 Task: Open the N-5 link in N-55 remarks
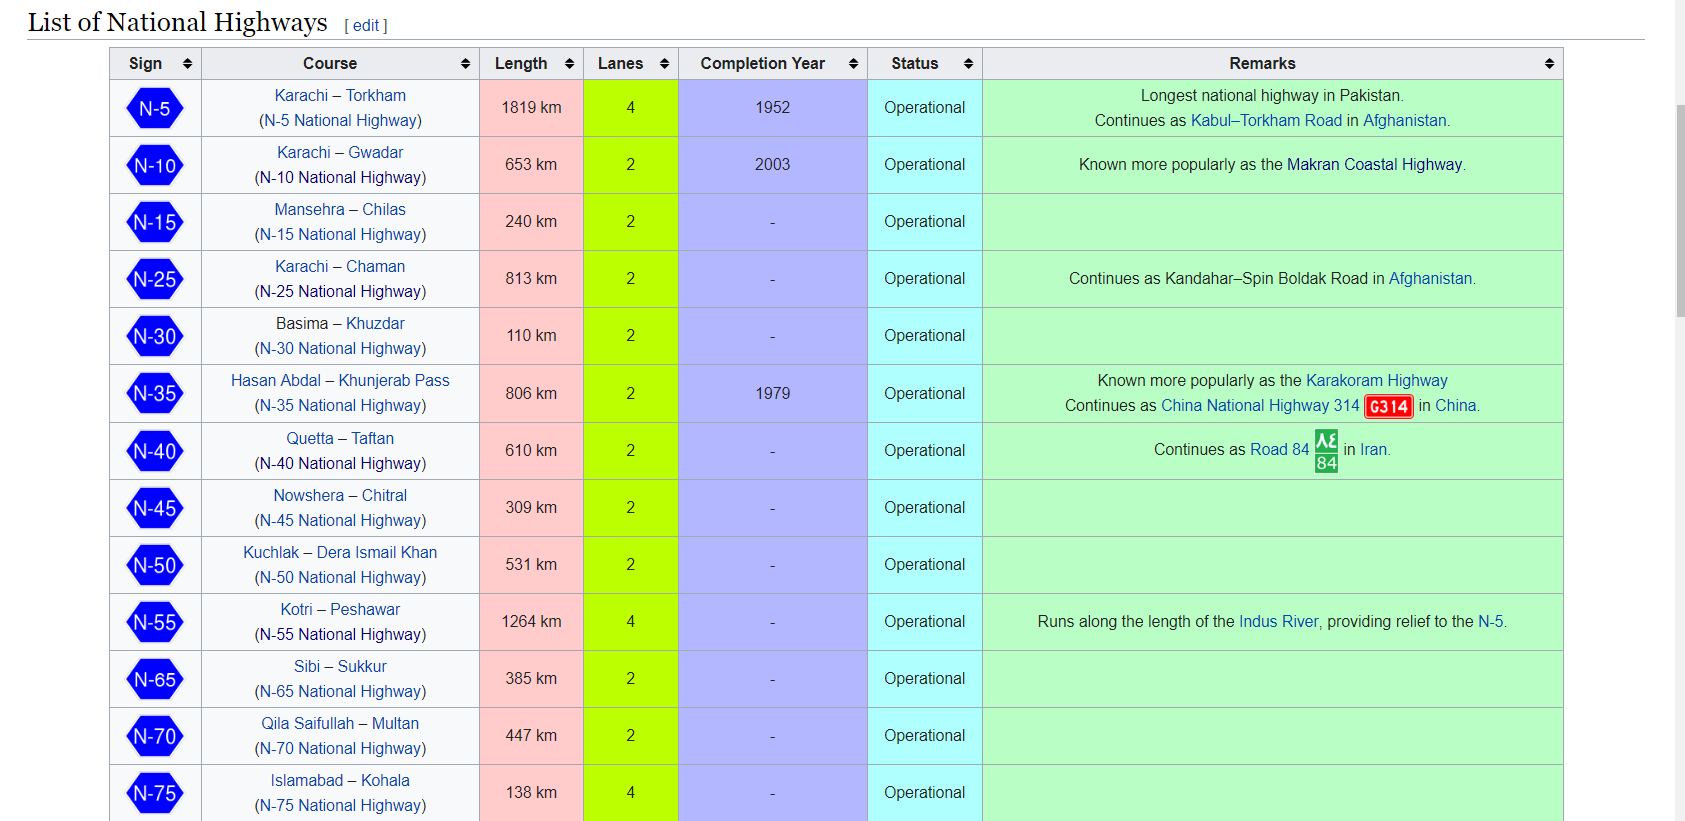click(x=1490, y=621)
